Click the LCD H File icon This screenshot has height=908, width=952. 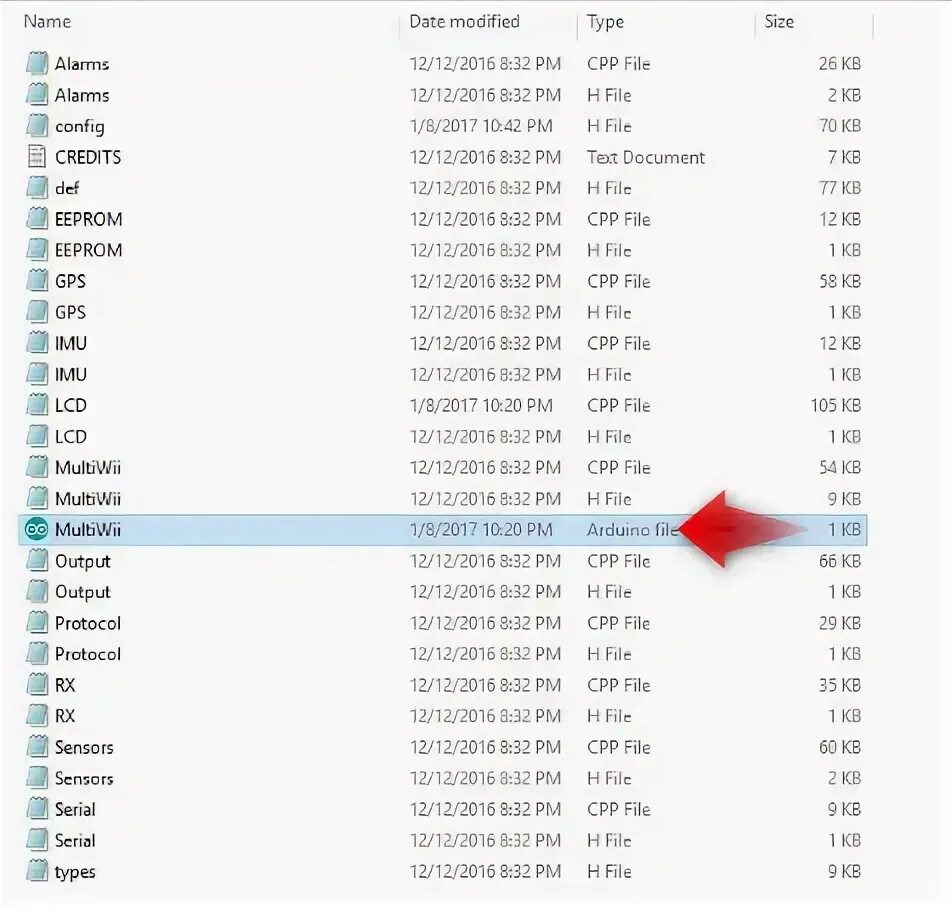tap(37, 436)
